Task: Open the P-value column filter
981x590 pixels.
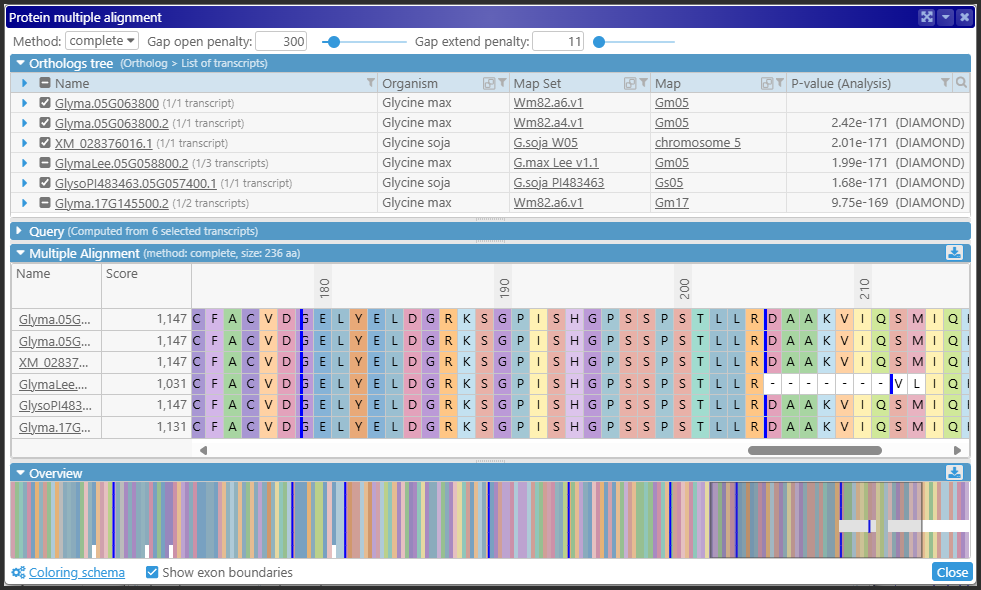Action: click(945, 83)
